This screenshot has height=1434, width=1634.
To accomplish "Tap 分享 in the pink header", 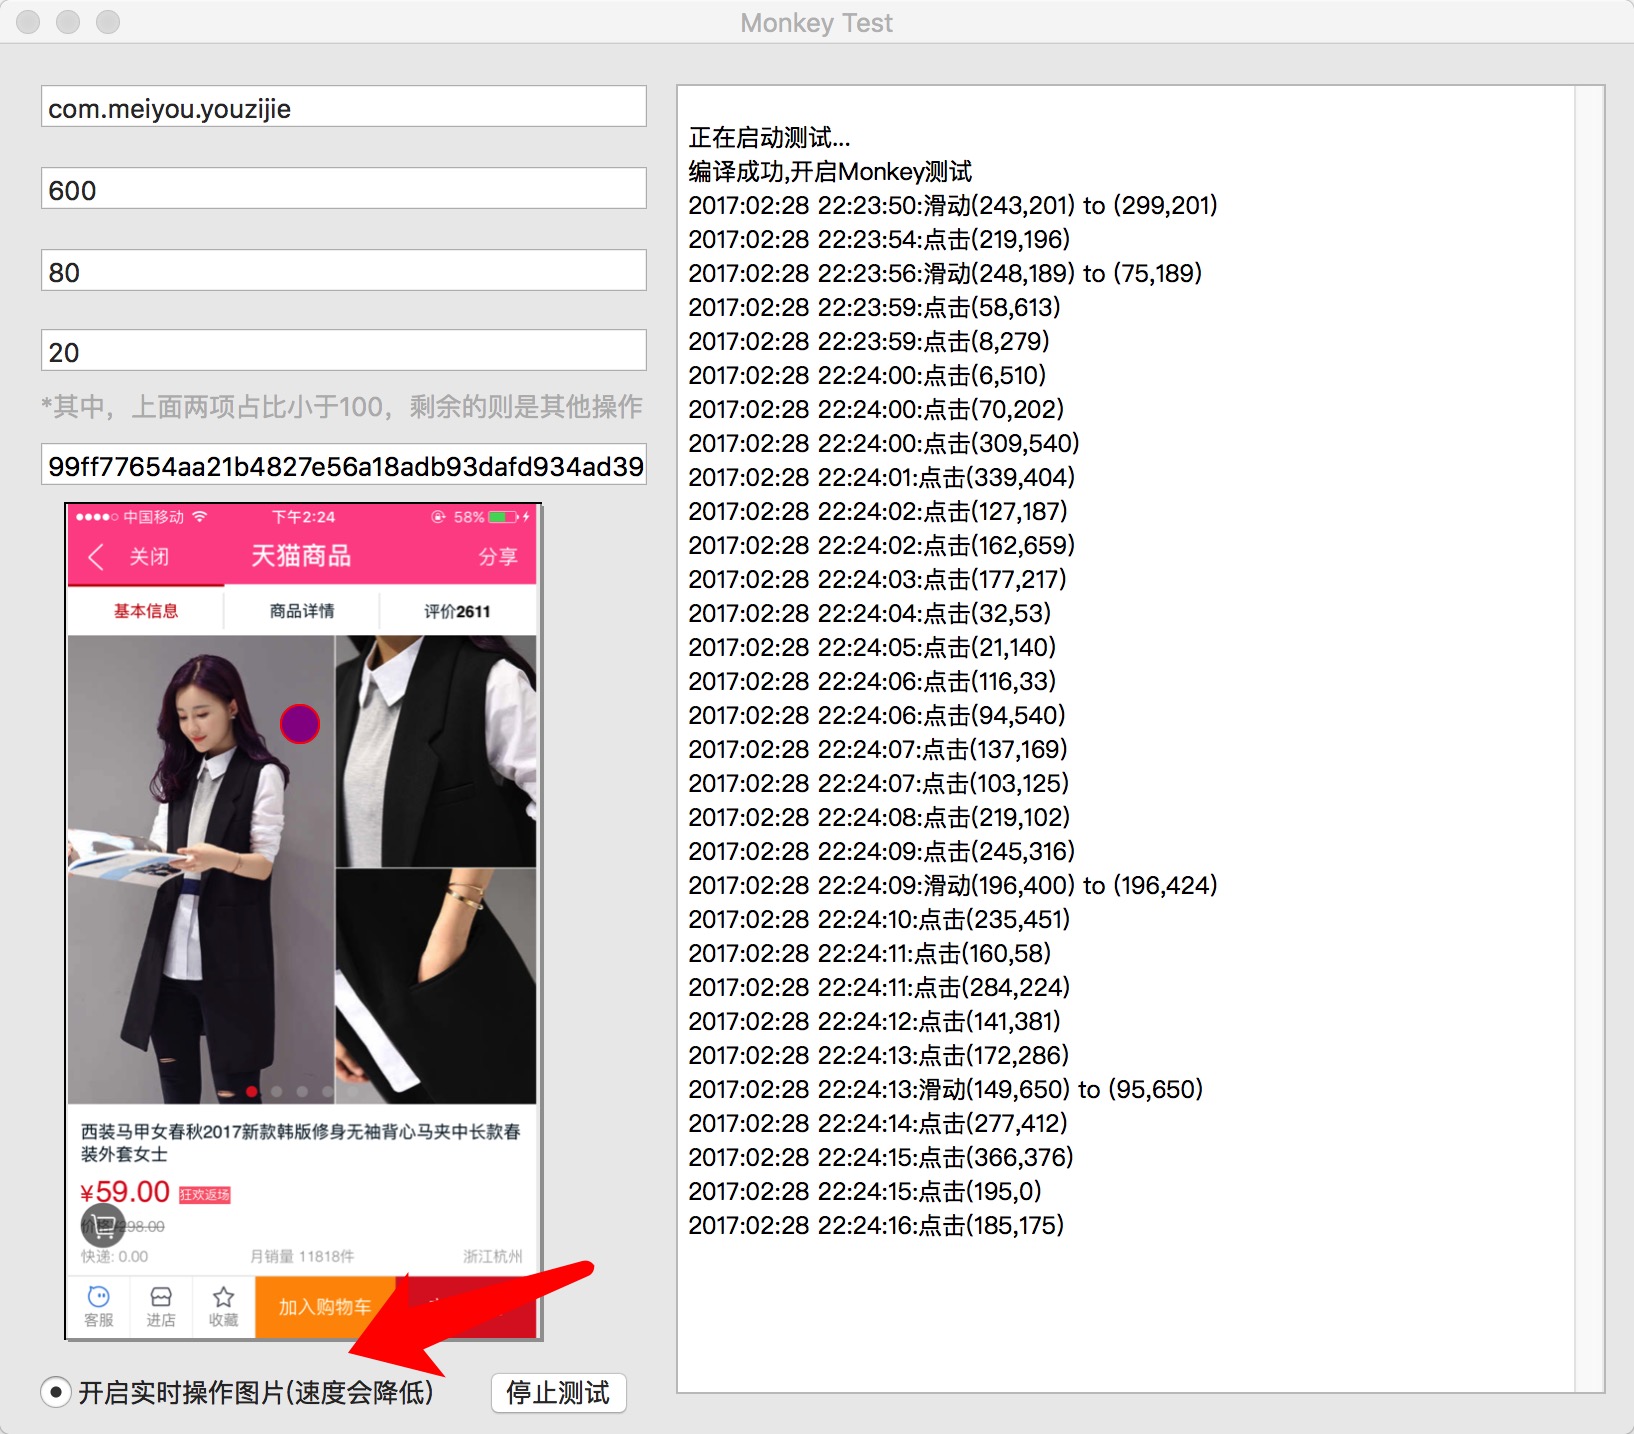I will [x=498, y=557].
